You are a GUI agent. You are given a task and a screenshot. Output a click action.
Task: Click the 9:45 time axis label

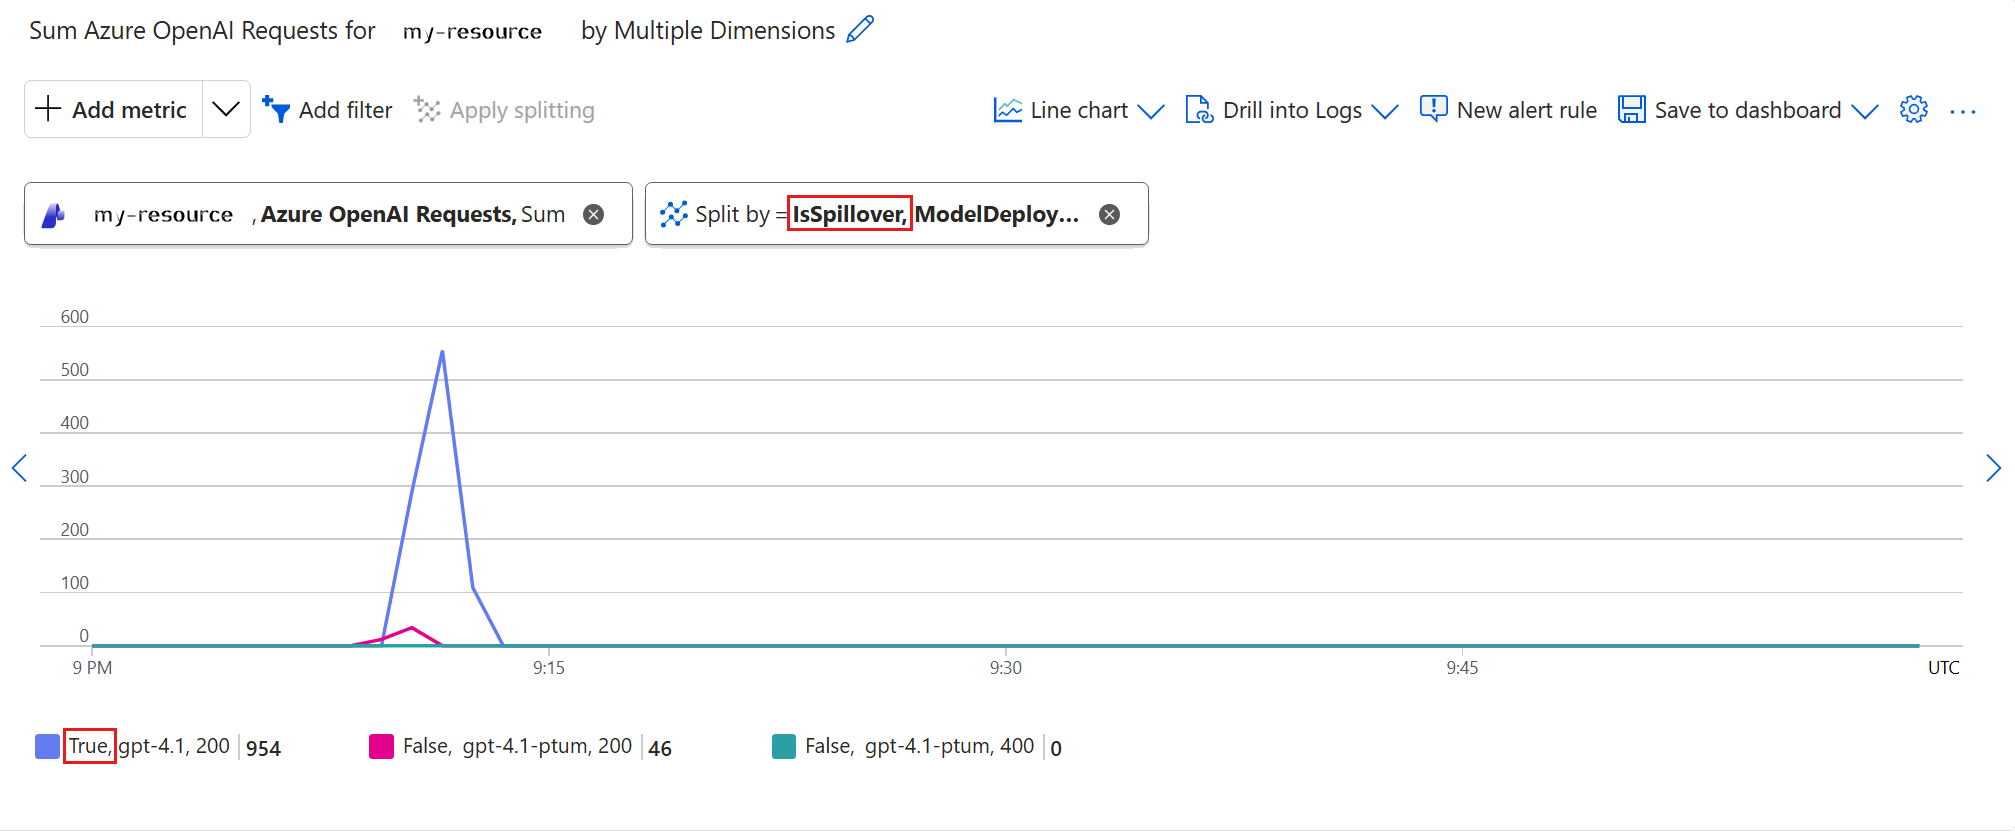point(1462,668)
